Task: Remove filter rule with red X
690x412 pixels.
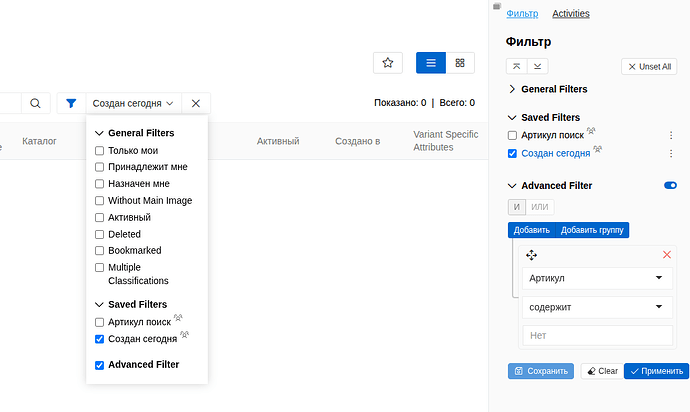Action: [667, 255]
